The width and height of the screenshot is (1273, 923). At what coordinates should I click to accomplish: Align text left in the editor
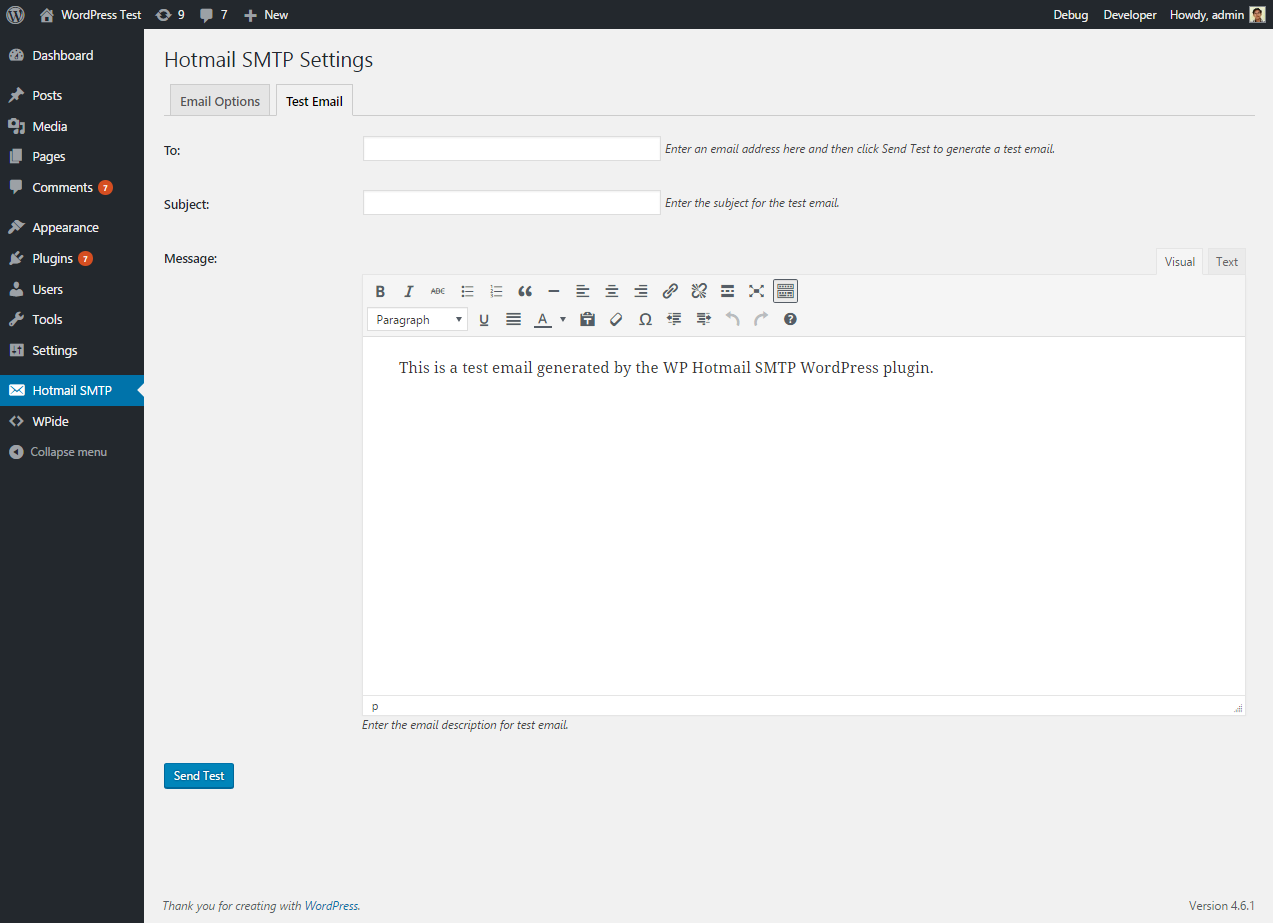(x=583, y=291)
